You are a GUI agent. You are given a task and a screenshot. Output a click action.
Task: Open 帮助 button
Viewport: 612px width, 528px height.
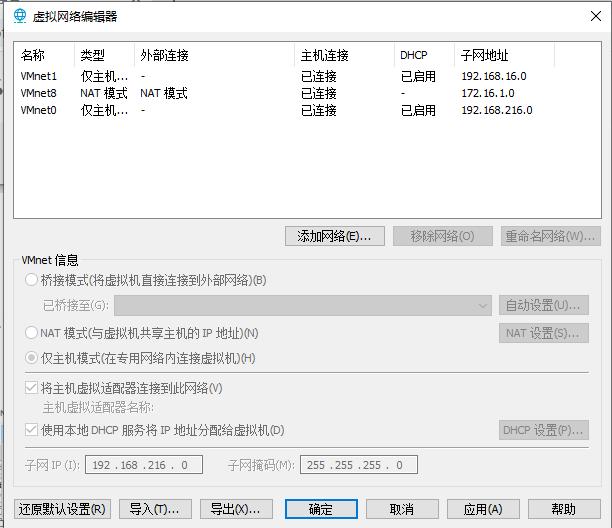(564, 509)
